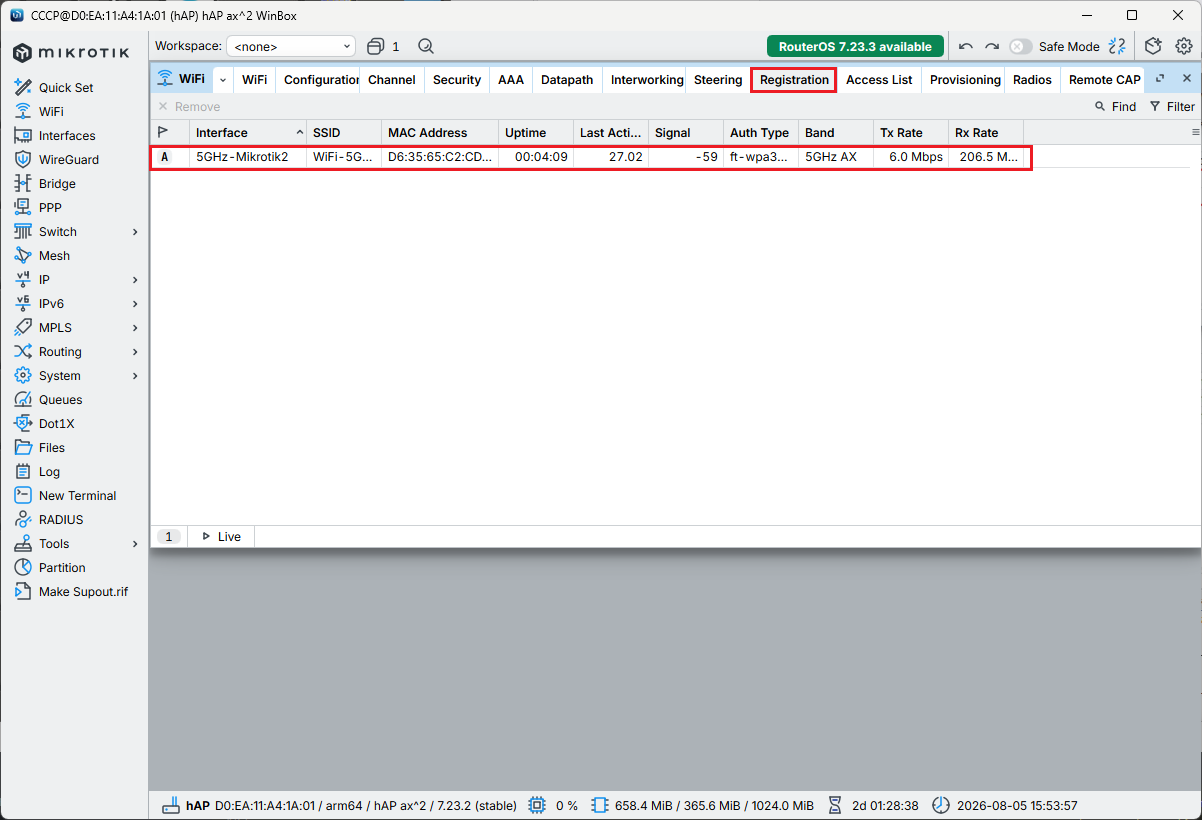Switch to the Datapath tab
The height and width of the screenshot is (820, 1202).
pyautogui.click(x=567, y=80)
